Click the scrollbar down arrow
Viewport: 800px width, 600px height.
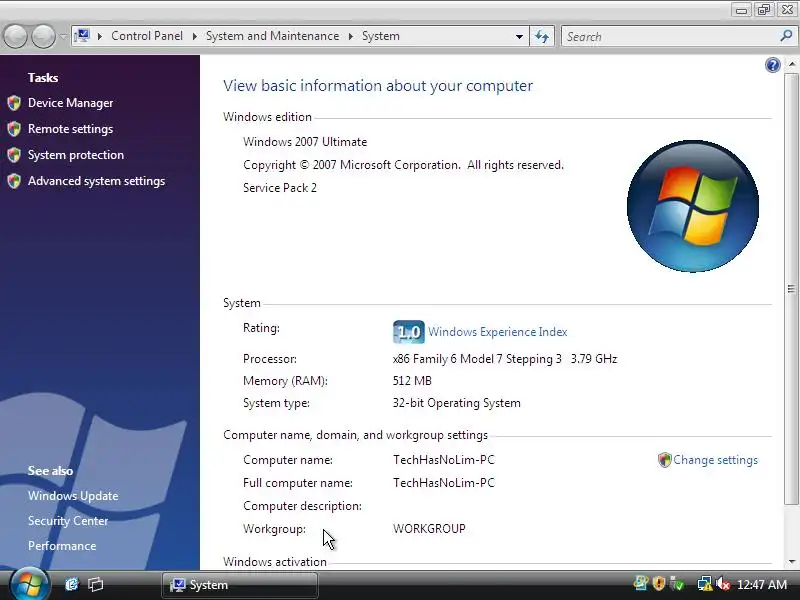pos(791,562)
